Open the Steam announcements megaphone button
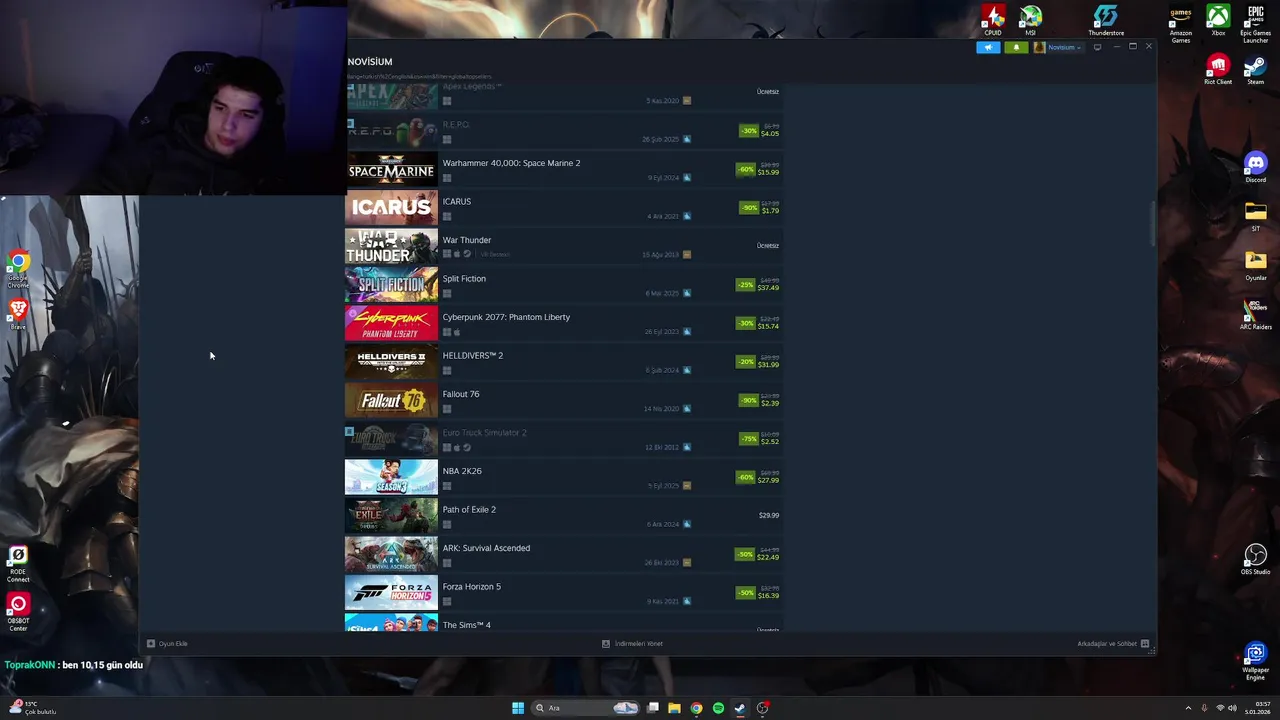 (x=987, y=47)
